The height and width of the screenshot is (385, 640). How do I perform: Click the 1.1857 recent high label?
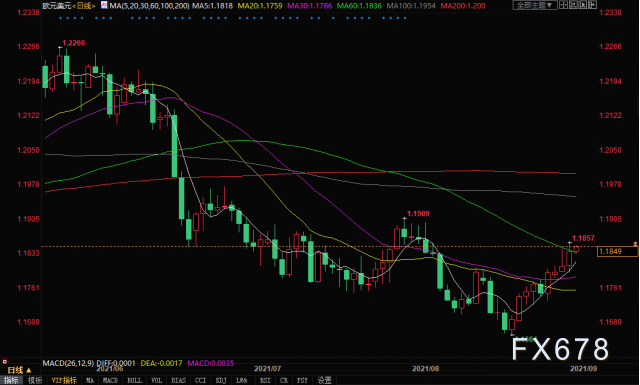pos(583,238)
